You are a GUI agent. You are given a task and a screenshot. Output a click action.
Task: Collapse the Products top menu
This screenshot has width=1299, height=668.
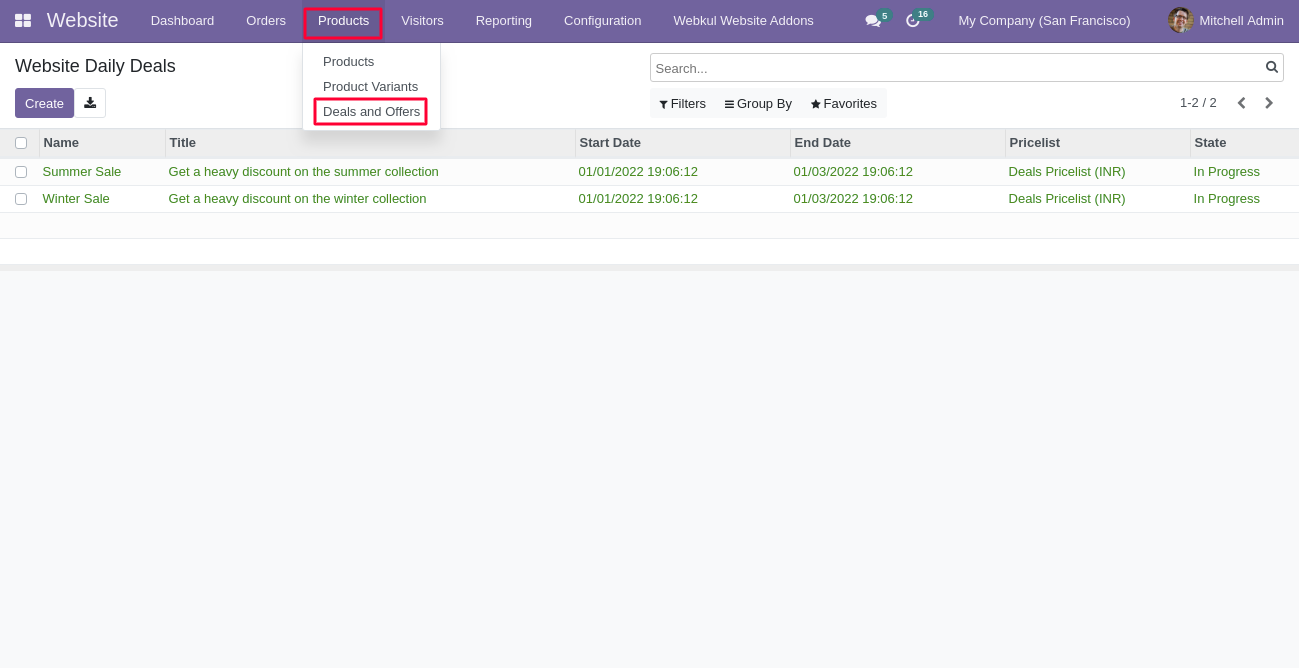(x=343, y=20)
